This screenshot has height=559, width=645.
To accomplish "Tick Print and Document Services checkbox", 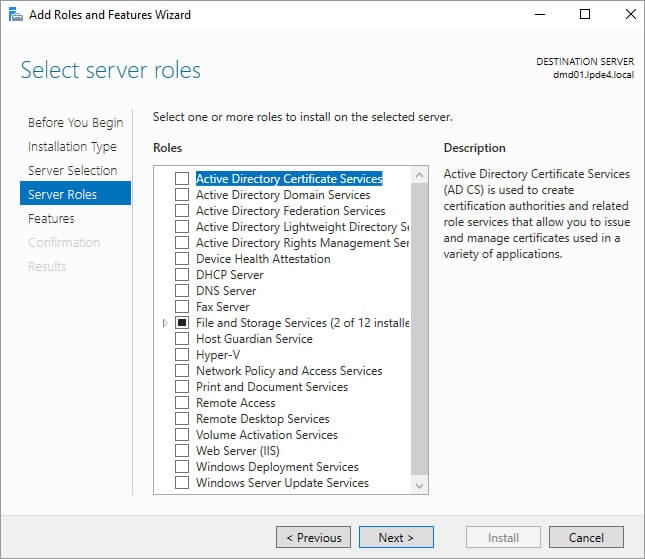I will (x=182, y=387).
